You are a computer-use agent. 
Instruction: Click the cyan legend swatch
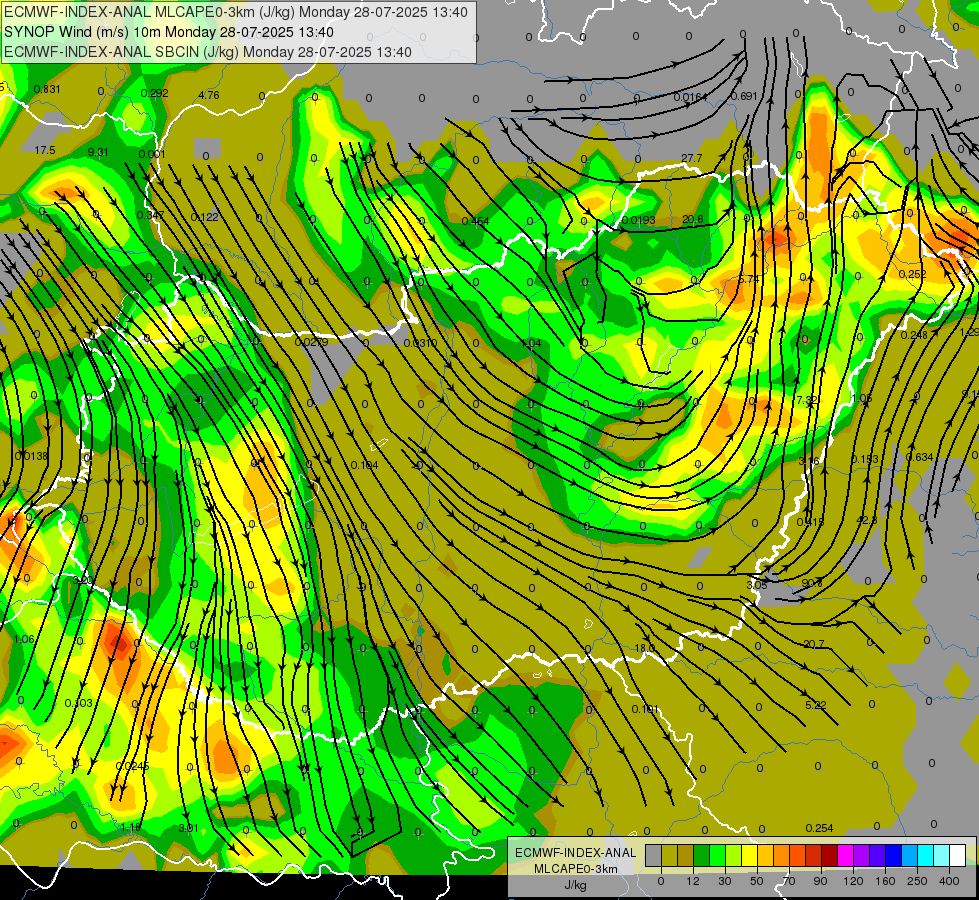click(926, 855)
